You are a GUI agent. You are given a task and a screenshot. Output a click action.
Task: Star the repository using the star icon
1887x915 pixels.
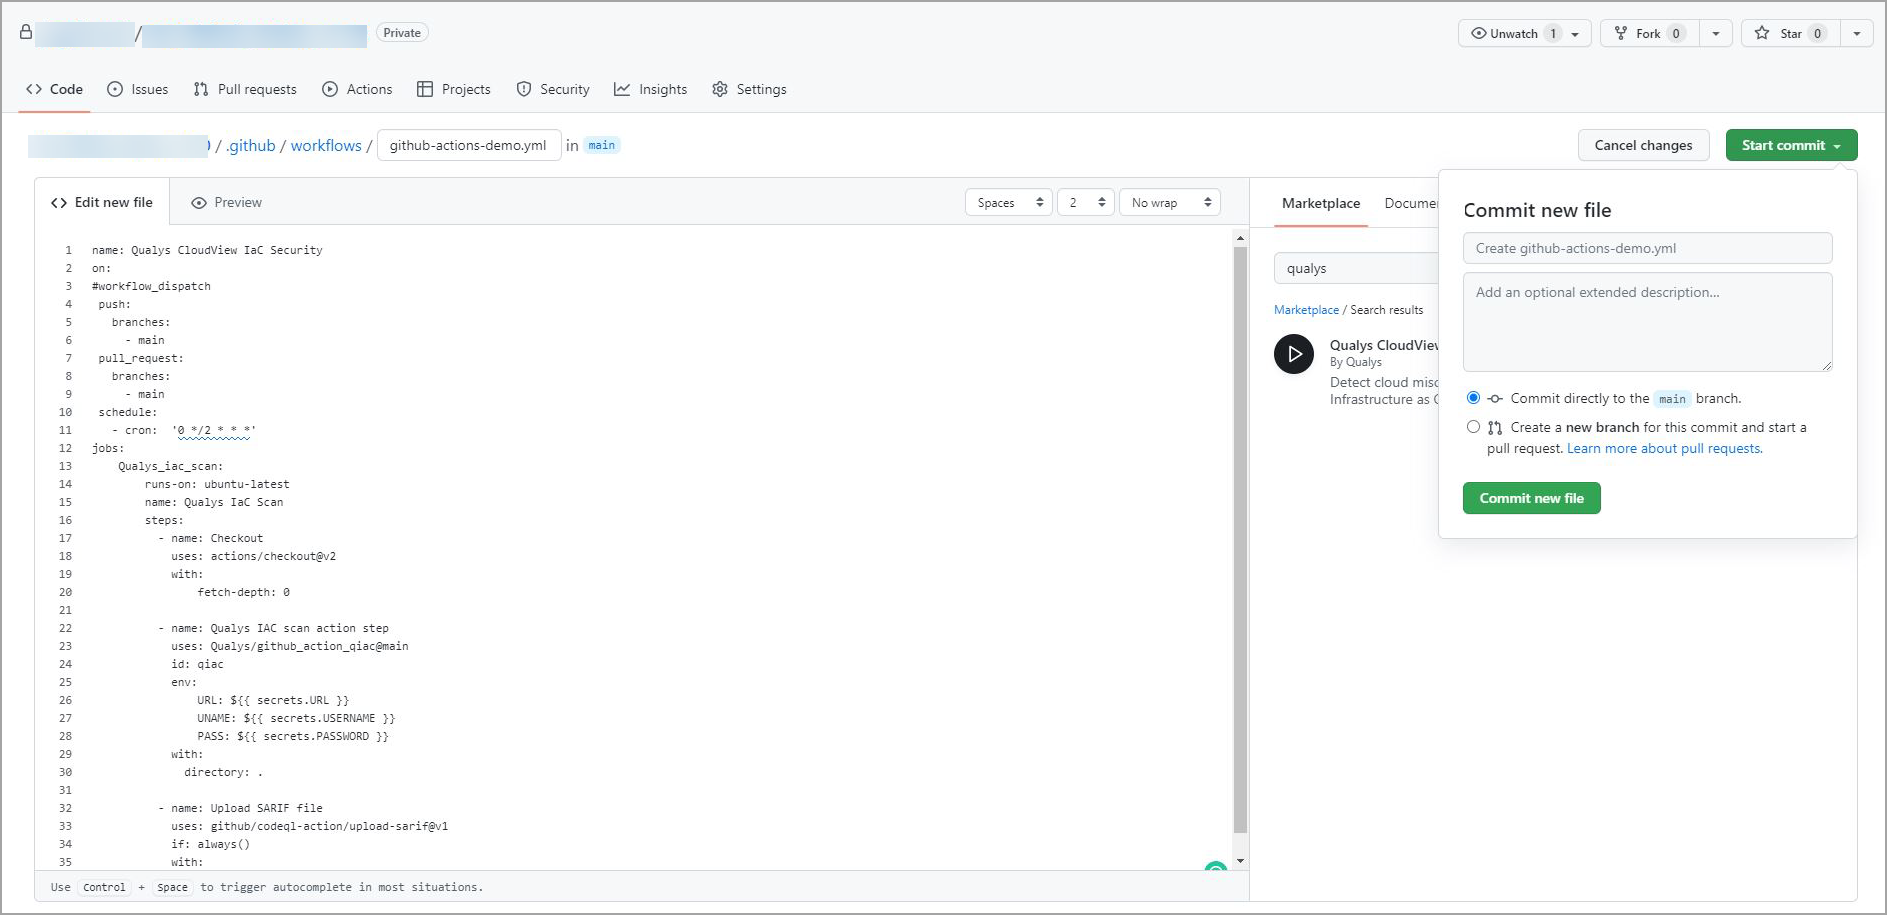1761,33
